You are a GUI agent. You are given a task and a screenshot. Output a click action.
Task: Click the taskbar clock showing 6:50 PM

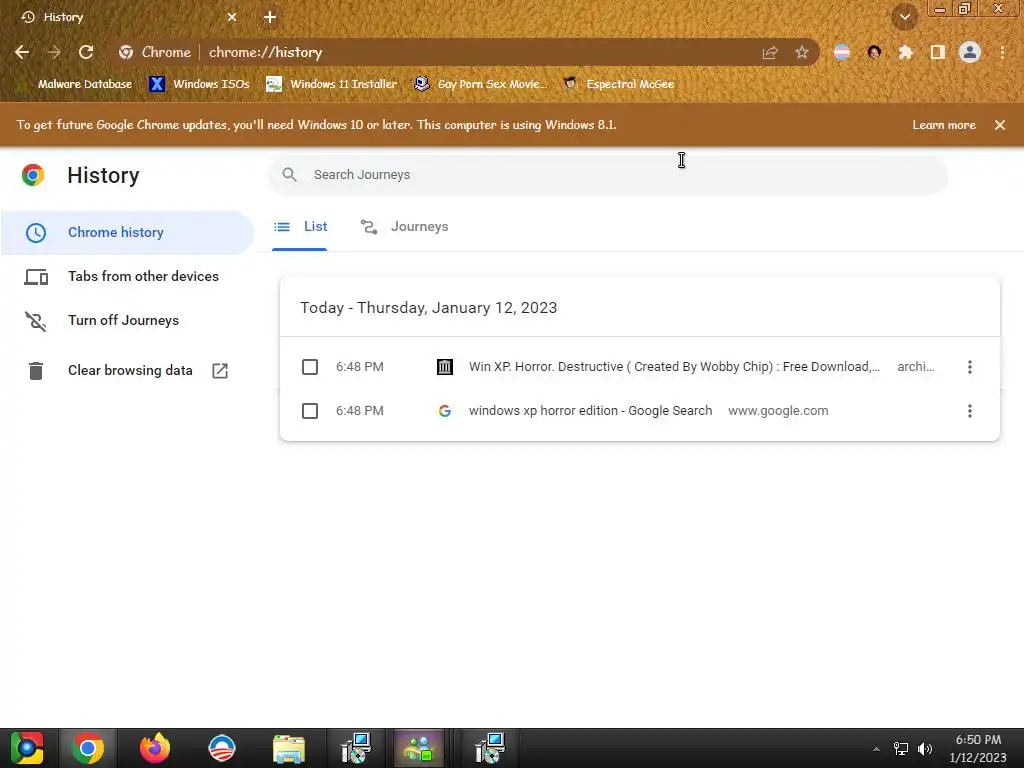pos(978,748)
